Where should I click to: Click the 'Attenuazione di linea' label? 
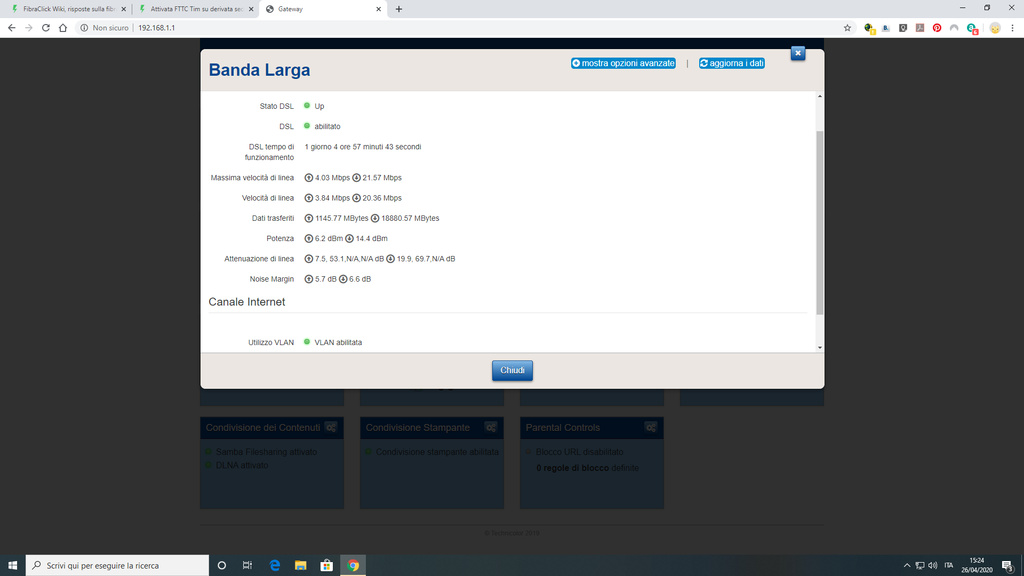coord(259,259)
